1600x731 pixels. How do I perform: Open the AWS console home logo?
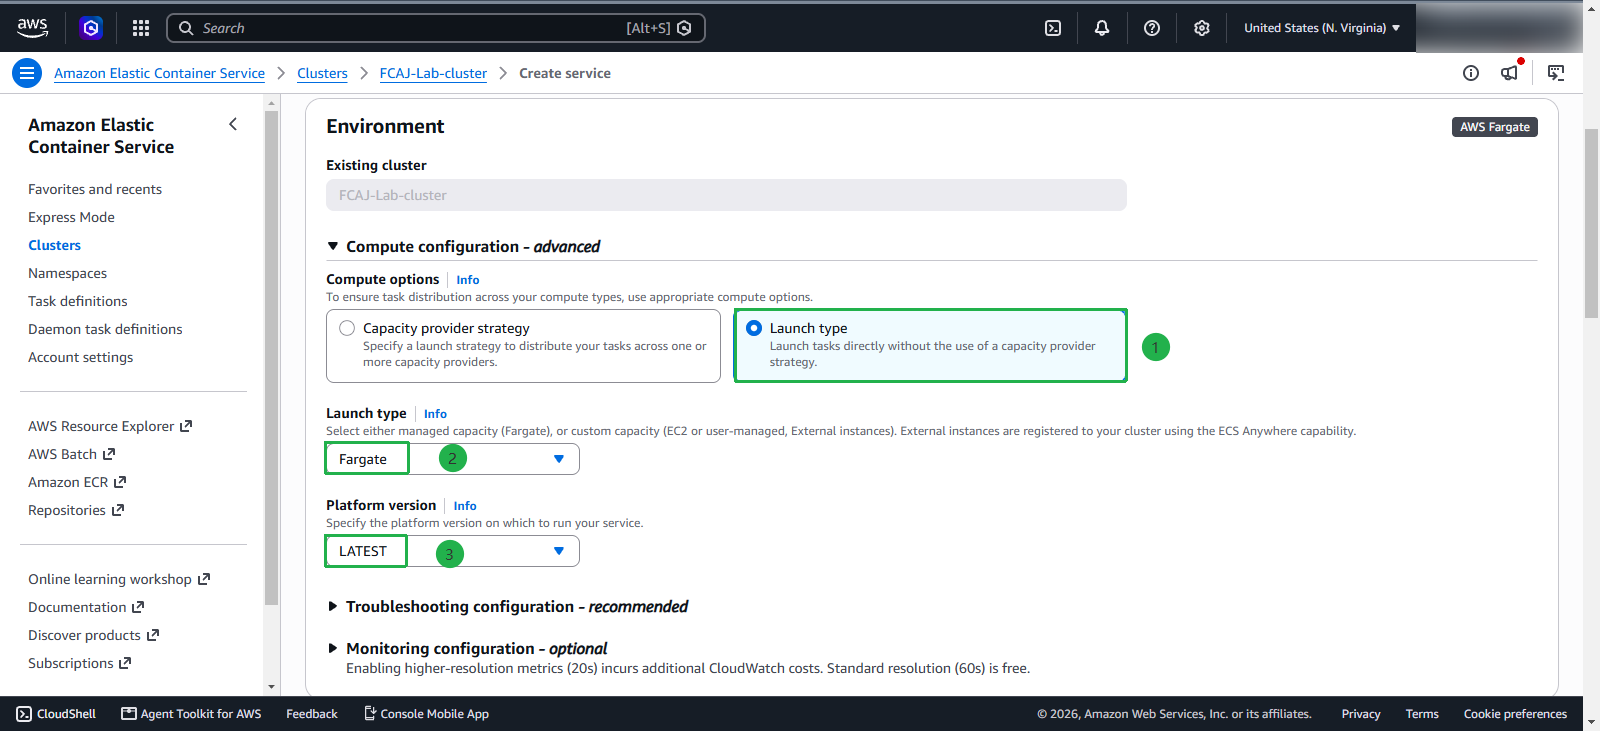tap(33, 28)
